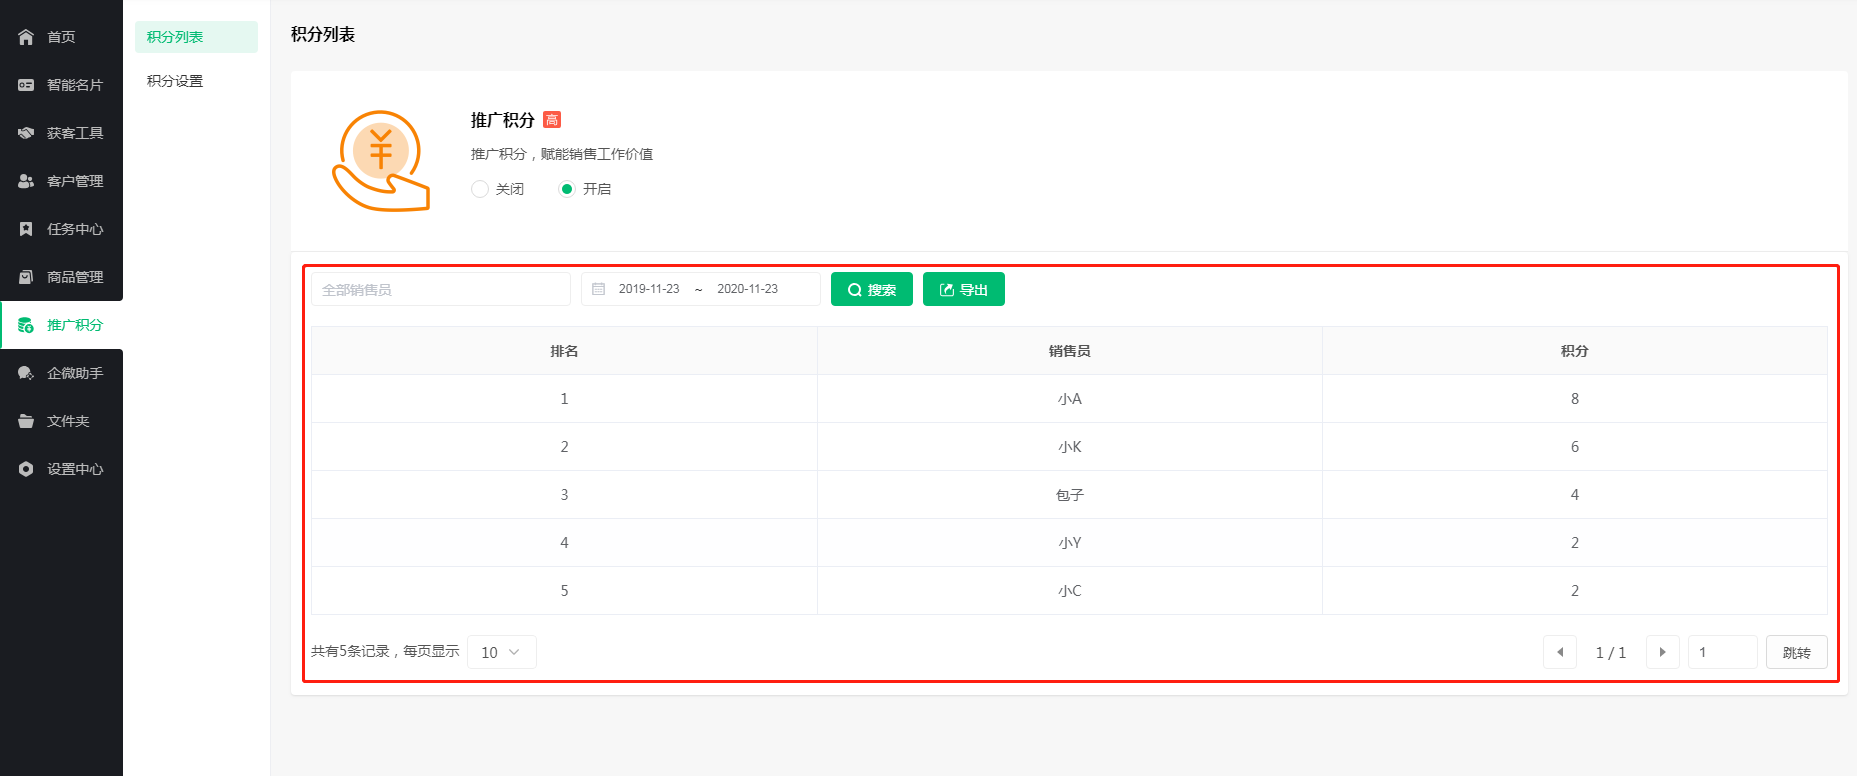Image resolution: width=1857 pixels, height=776 pixels.
Task: Click the end date 2020-11-23 field
Action: tap(747, 289)
